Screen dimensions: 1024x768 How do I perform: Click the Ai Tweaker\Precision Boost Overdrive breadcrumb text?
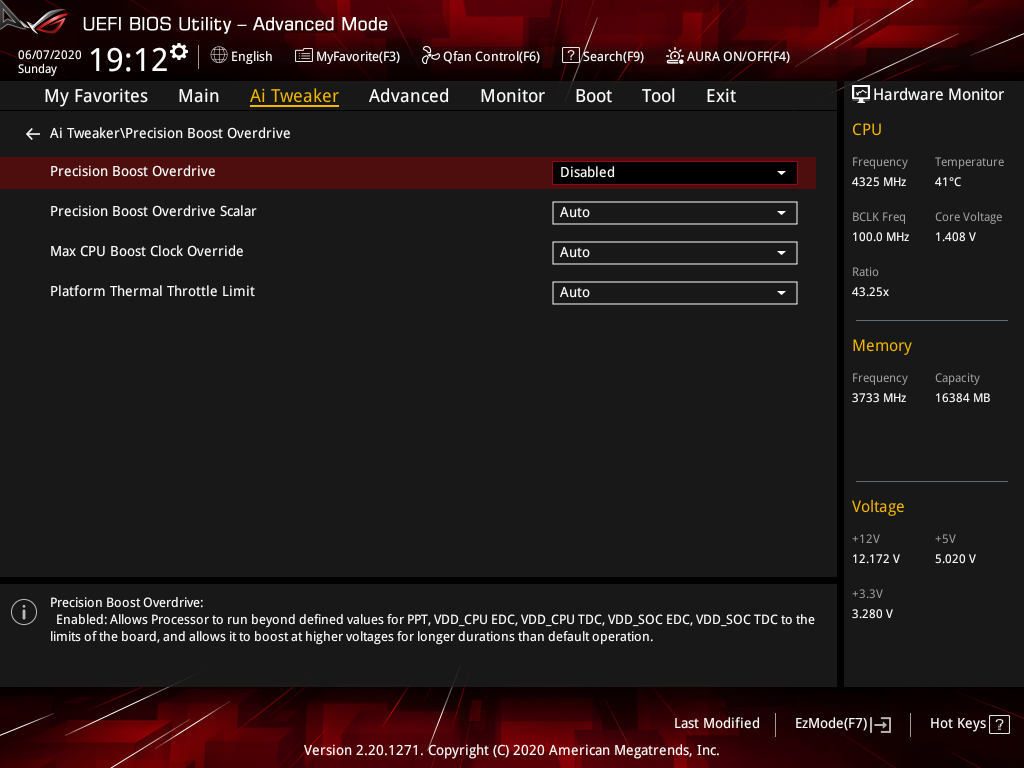[170, 133]
